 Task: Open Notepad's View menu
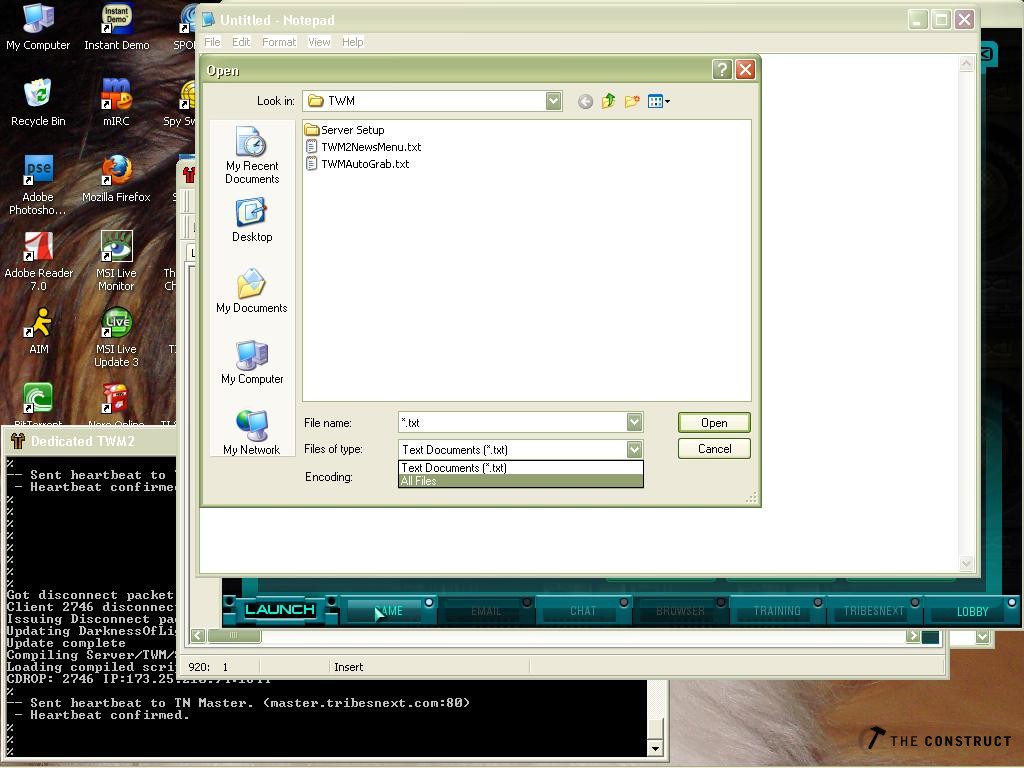tap(319, 42)
